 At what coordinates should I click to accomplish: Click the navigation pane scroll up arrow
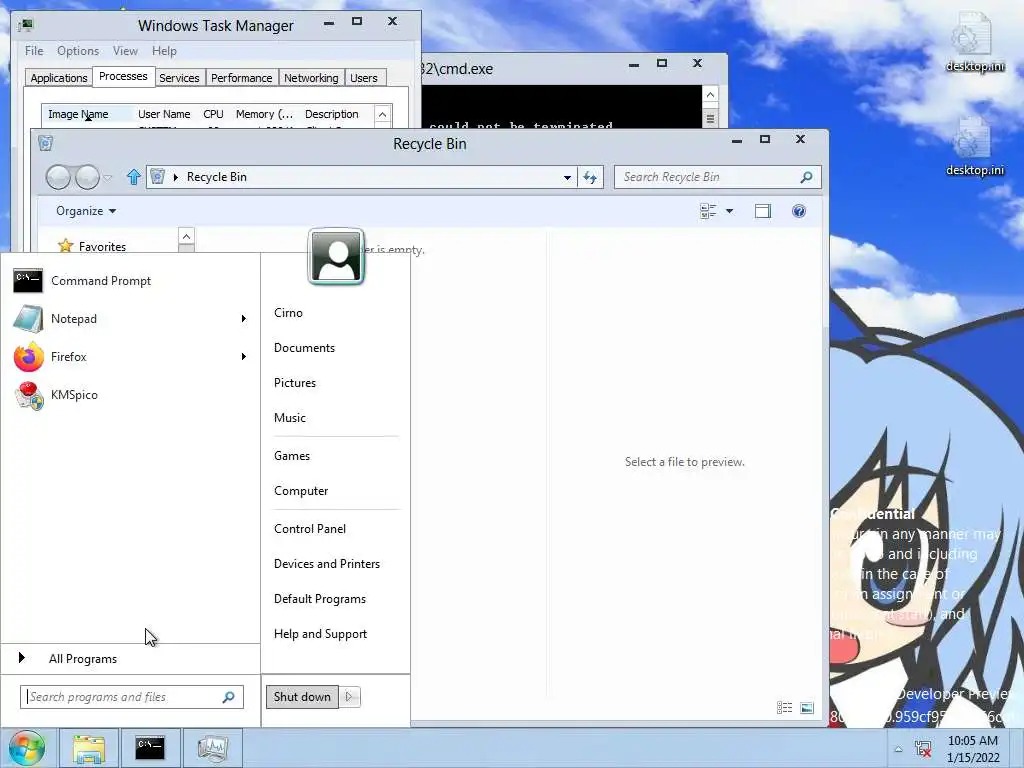tap(186, 236)
